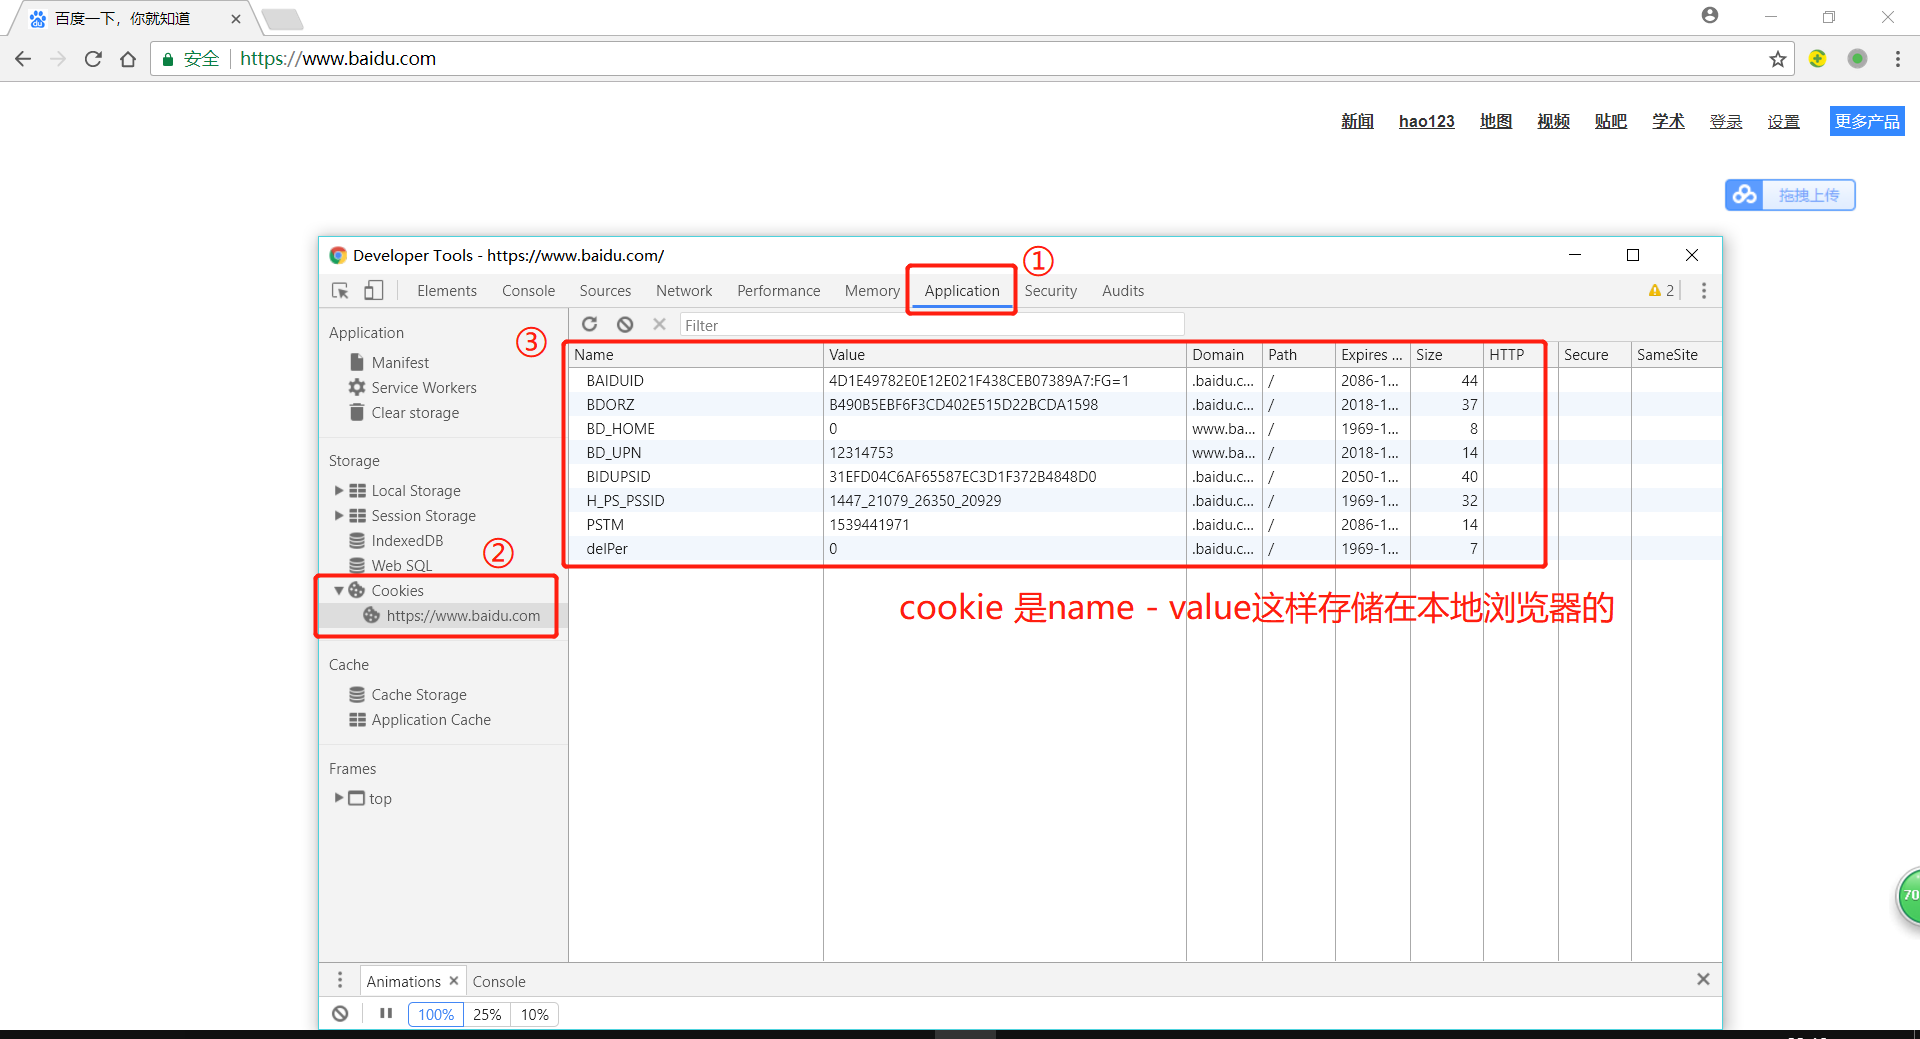
Task: Click the 更多产品 button
Action: click(1867, 121)
